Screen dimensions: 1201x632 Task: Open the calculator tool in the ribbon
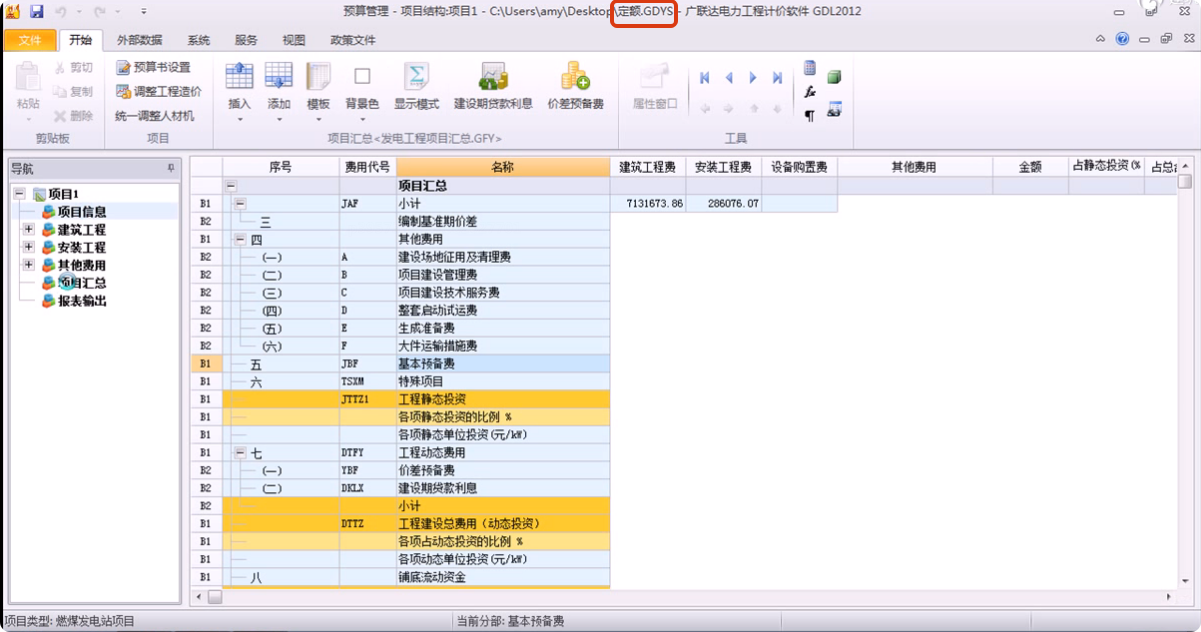click(810, 68)
